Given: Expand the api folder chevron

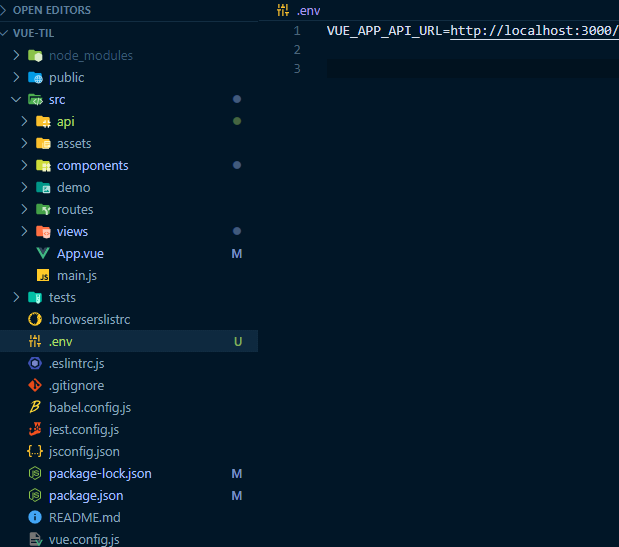Looking at the screenshot, I should 24,122.
